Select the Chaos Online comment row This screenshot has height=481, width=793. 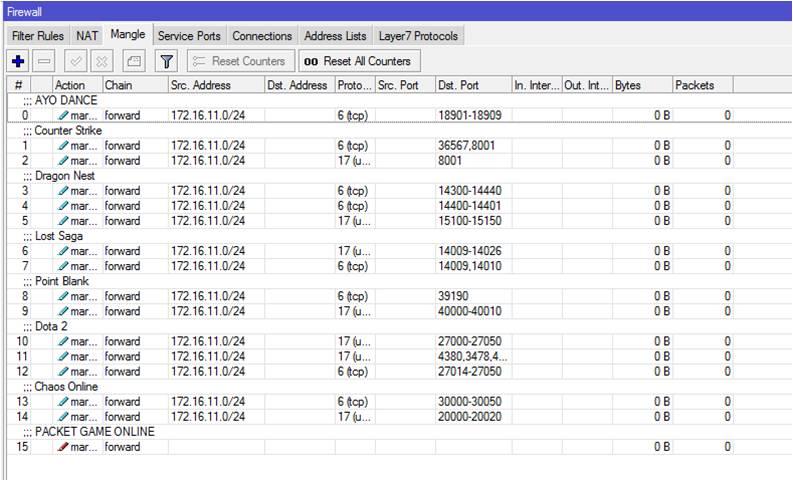coord(400,386)
